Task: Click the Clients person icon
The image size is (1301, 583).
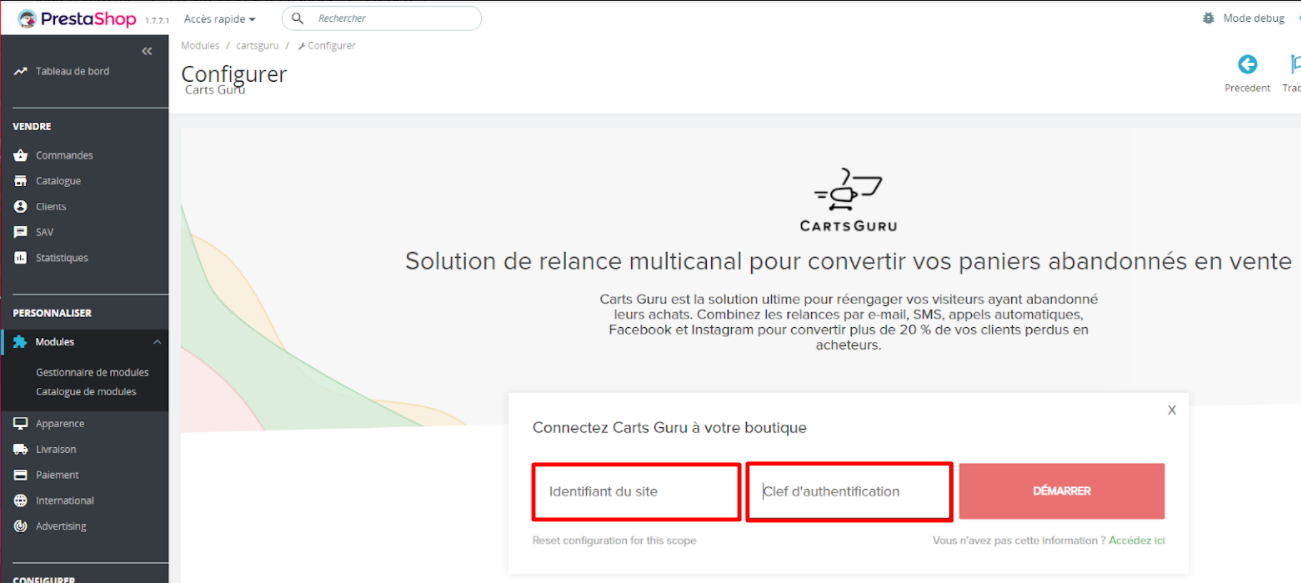Action: tap(20, 207)
